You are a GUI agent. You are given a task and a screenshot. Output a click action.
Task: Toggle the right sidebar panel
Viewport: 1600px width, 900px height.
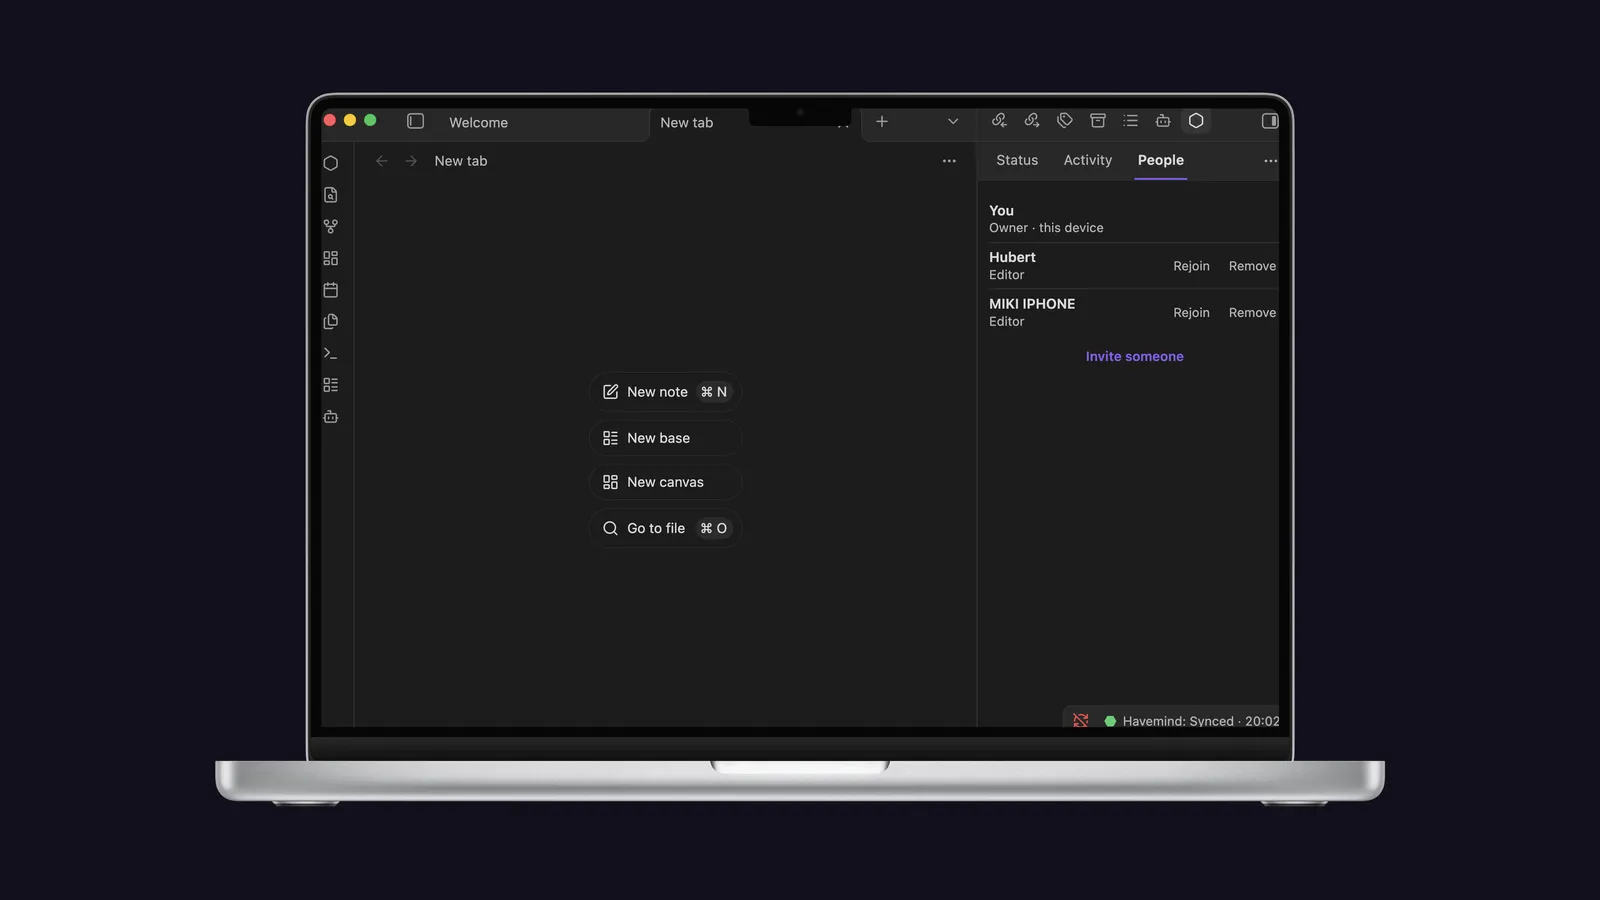[1270, 121]
